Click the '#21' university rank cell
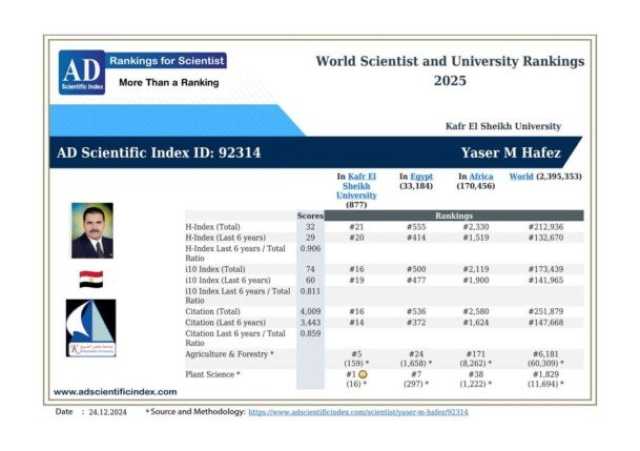The width and height of the screenshot is (640, 451). pyautogui.click(x=356, y=227)
